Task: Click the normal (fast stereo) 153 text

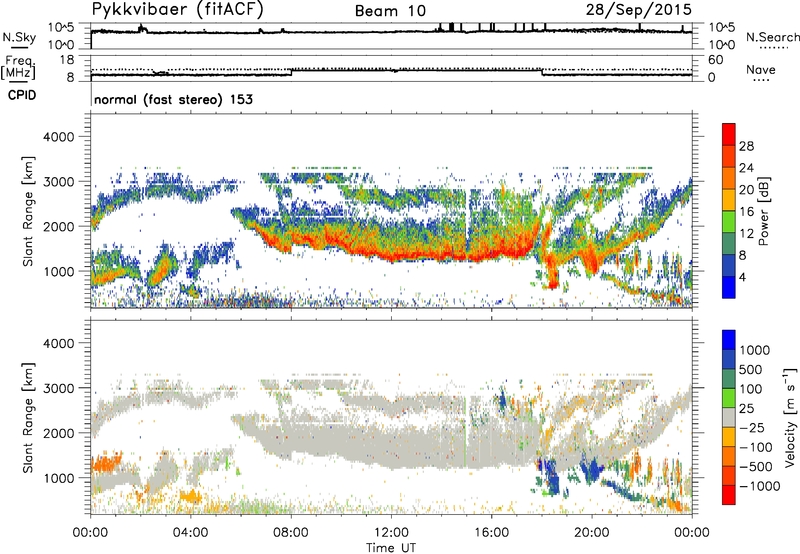Action: click(173, 99)
